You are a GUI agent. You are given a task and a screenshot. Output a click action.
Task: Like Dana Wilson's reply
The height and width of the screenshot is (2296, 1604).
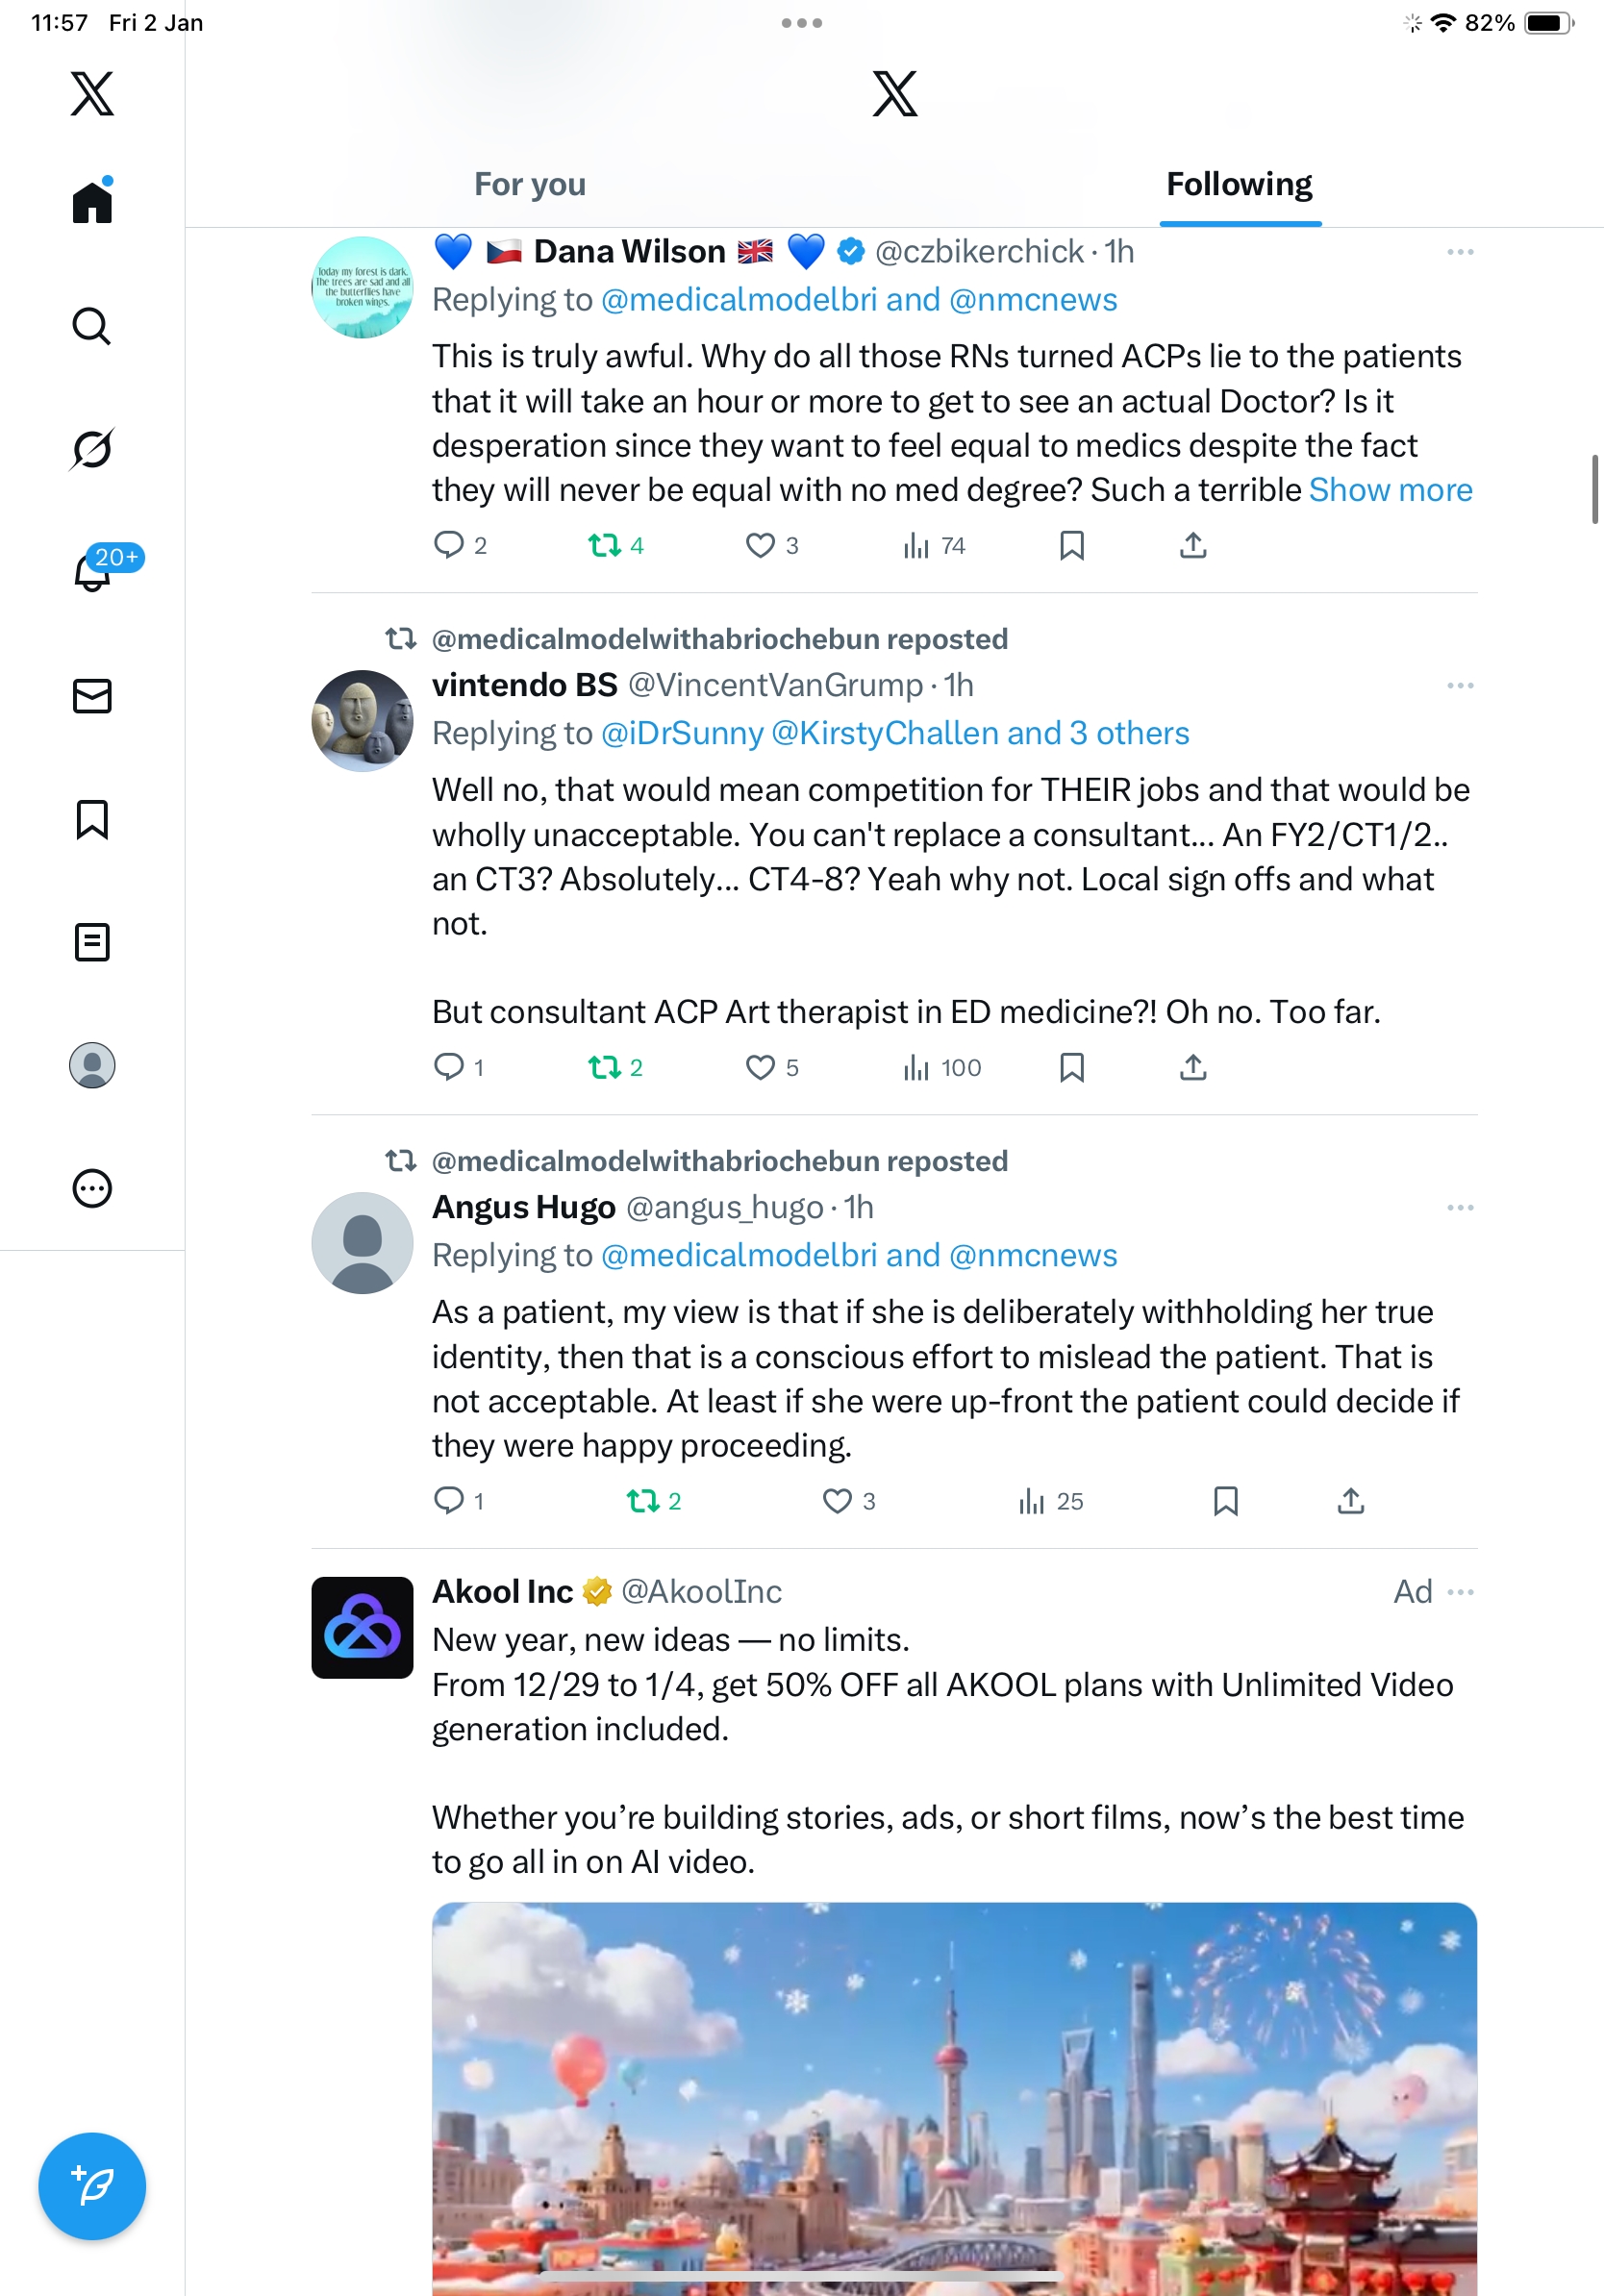[x=760, y=545]
